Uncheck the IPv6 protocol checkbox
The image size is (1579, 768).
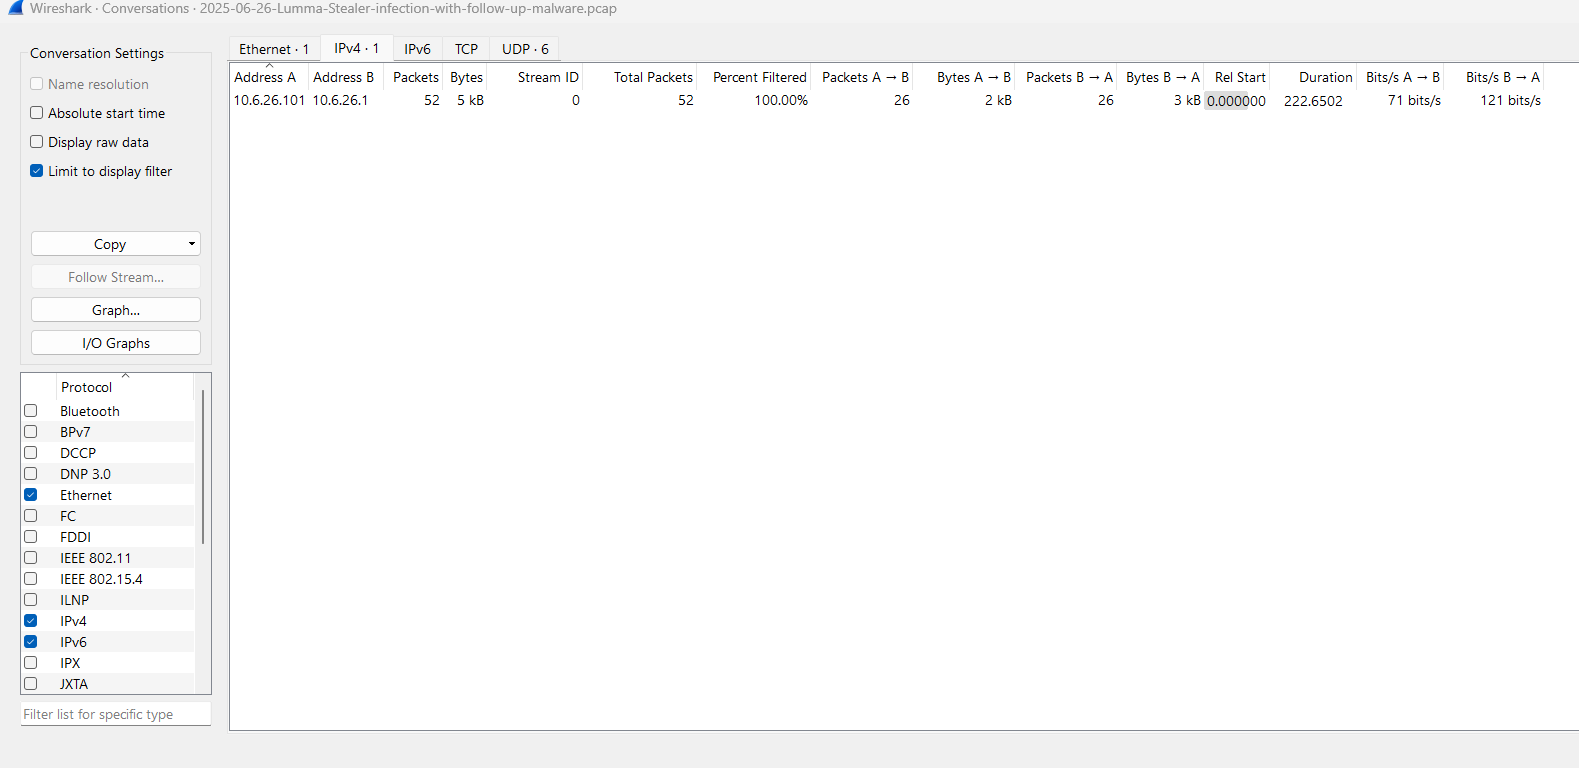click(x=31, y=642)
